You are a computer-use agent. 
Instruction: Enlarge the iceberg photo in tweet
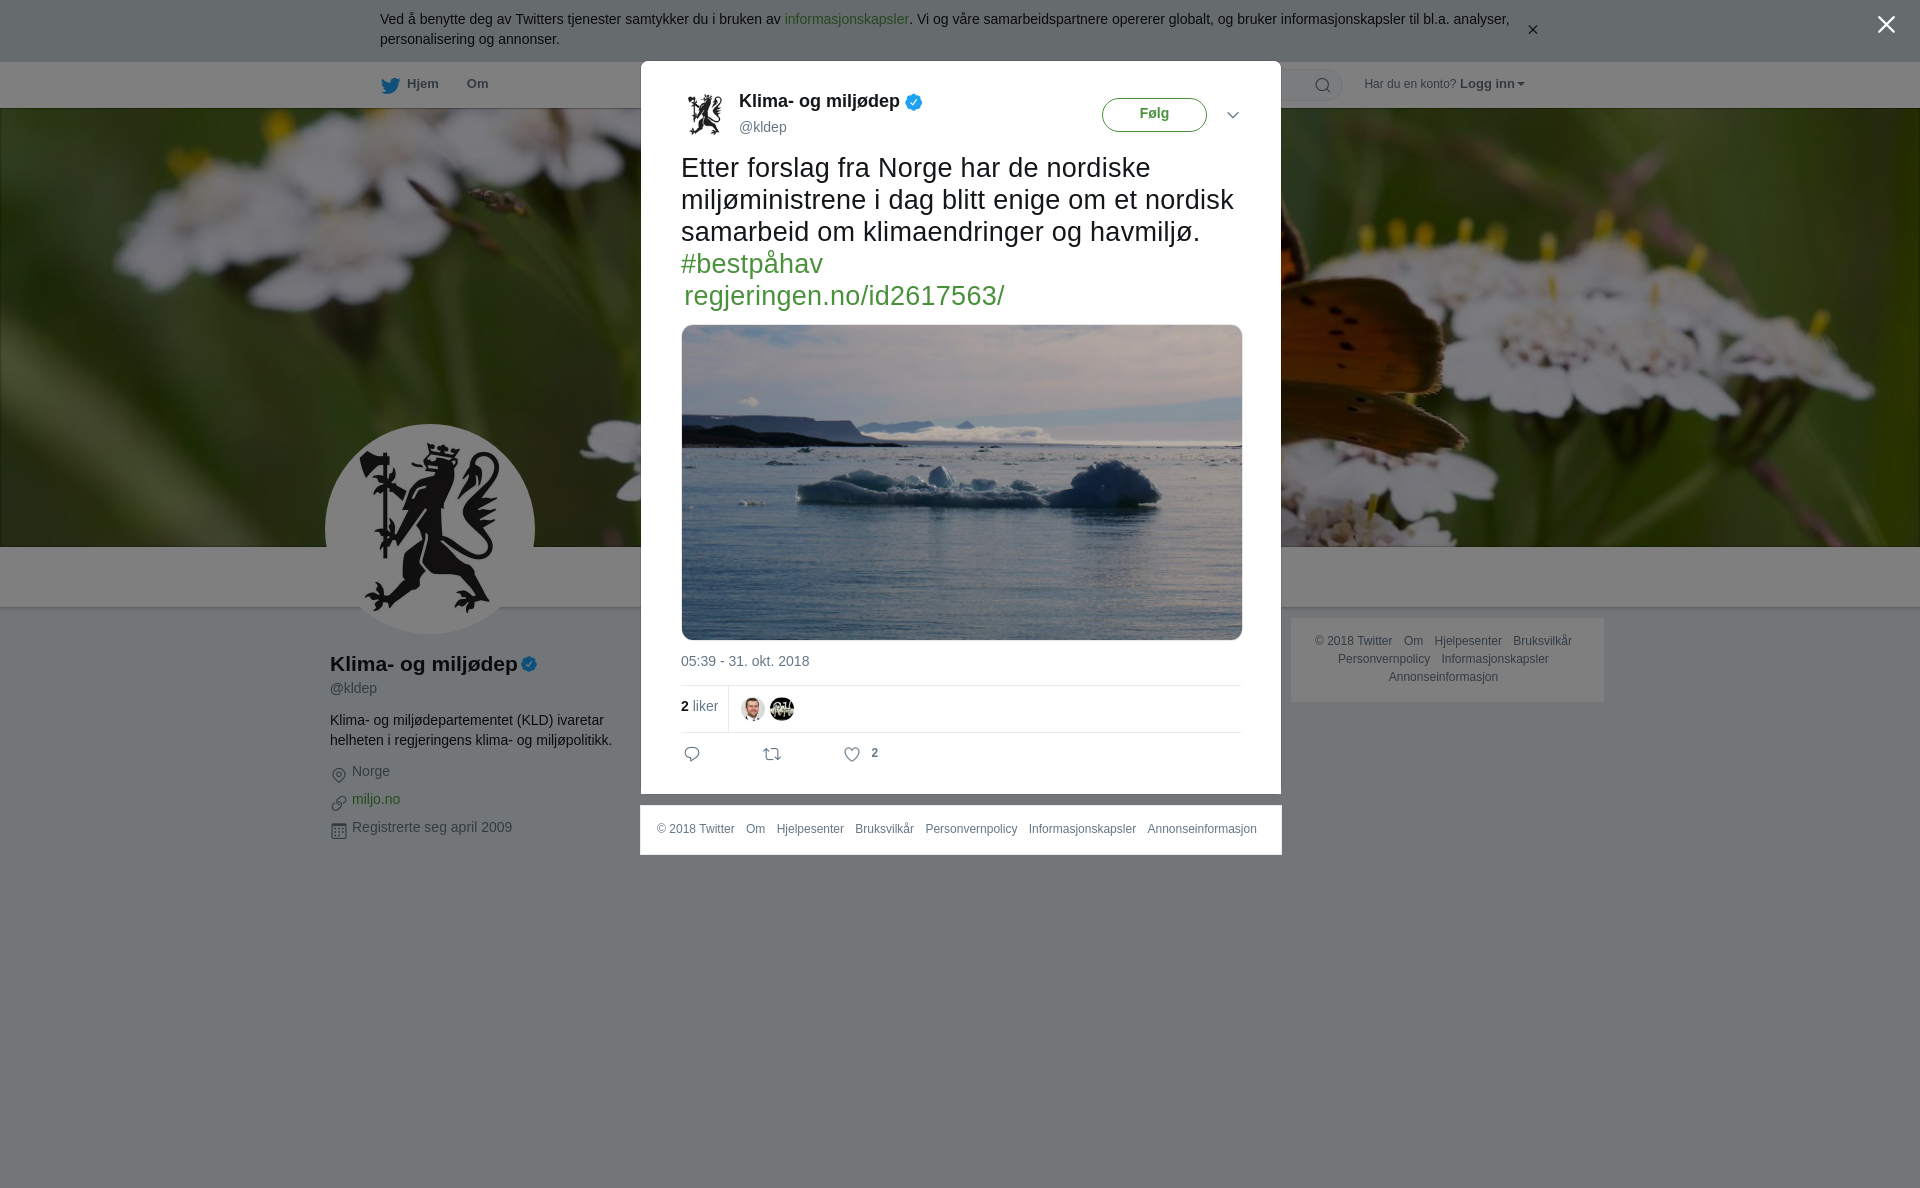[x=962, y=482]
